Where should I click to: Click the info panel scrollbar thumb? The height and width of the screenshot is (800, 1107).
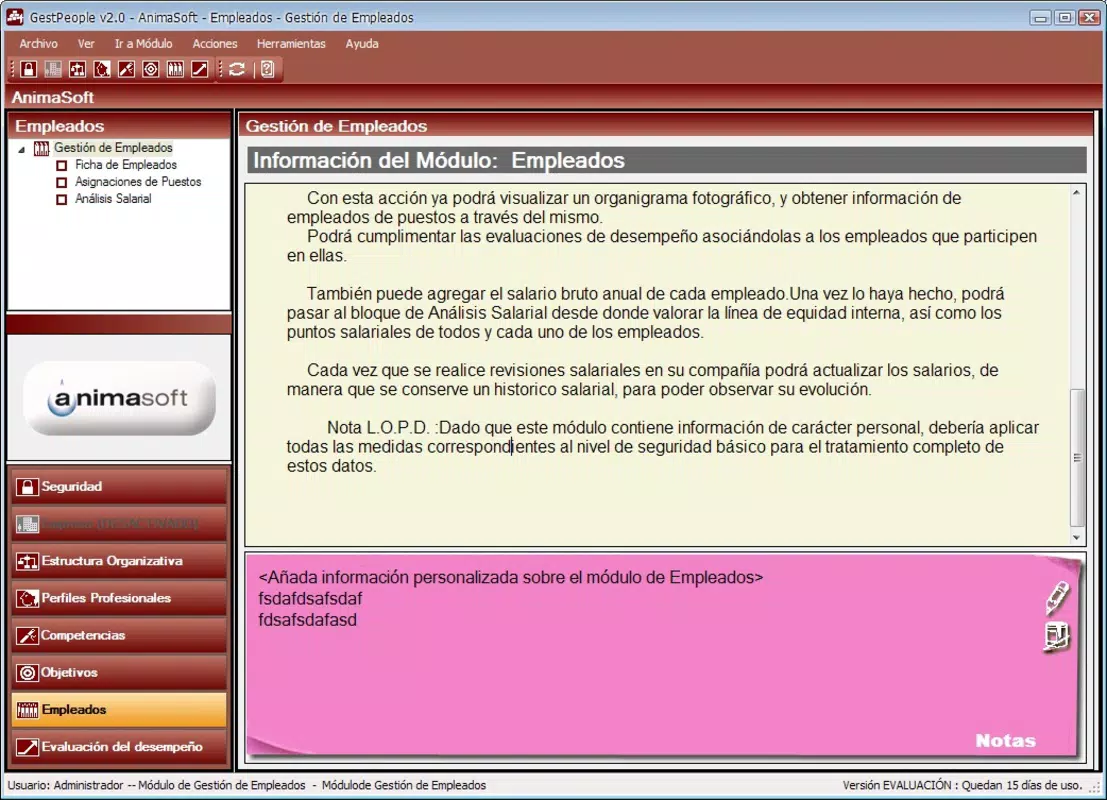coord(1077,458)
